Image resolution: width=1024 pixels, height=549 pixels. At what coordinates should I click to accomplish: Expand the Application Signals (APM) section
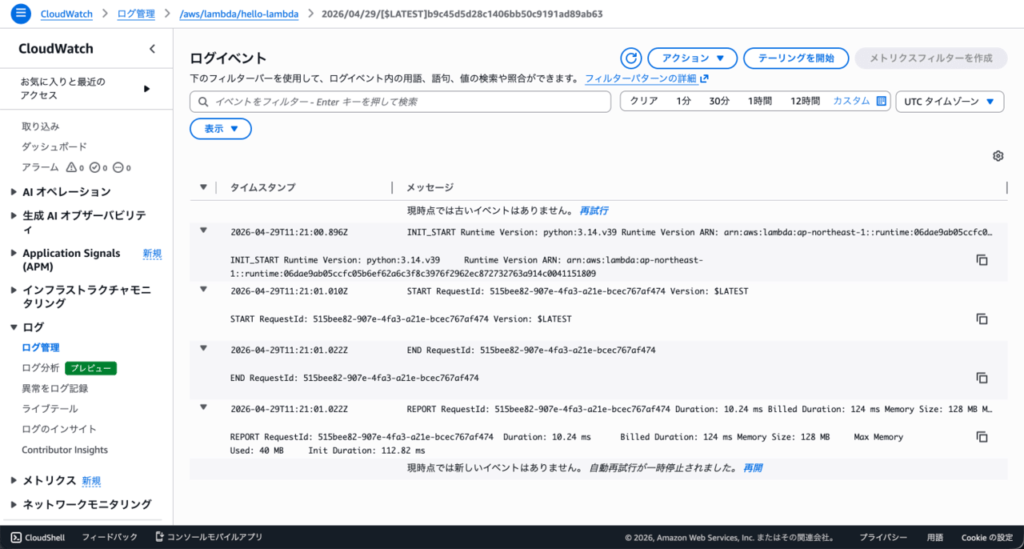tap(14, 253)
